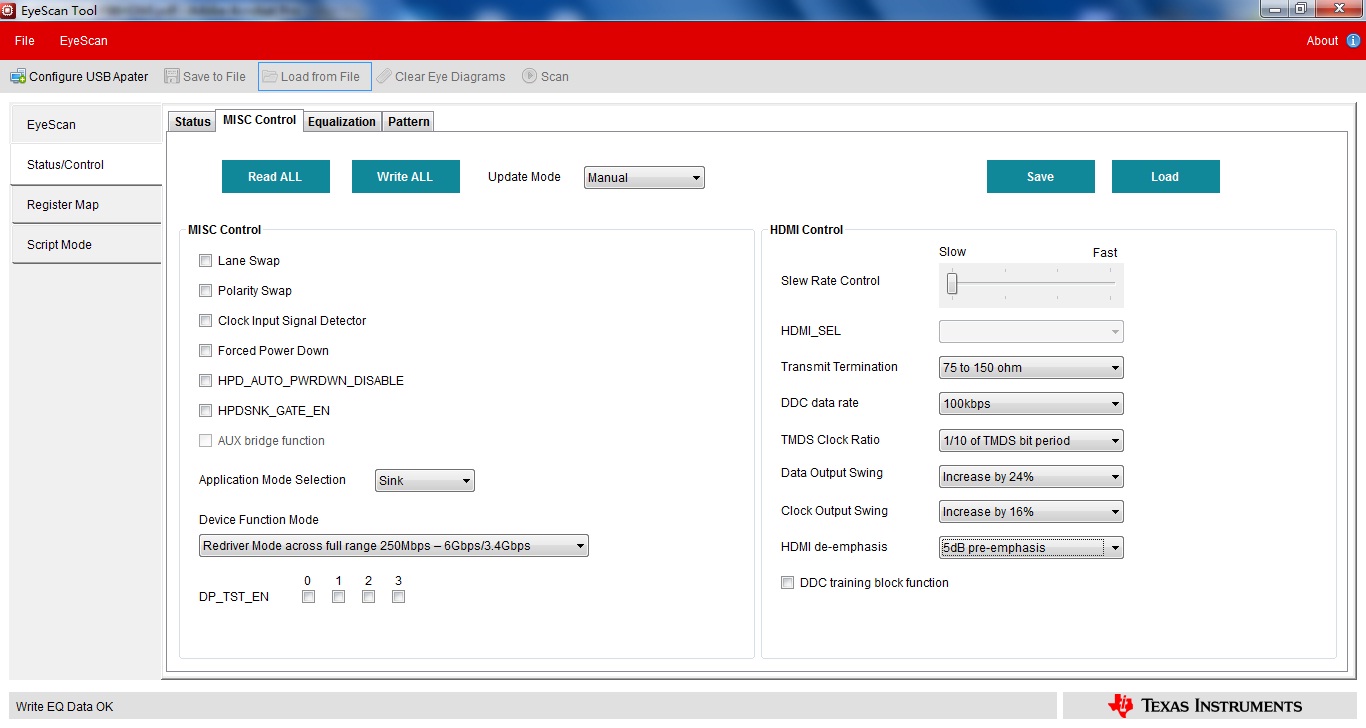
Task: Open the Script Mode side panel
Action: 86,245
